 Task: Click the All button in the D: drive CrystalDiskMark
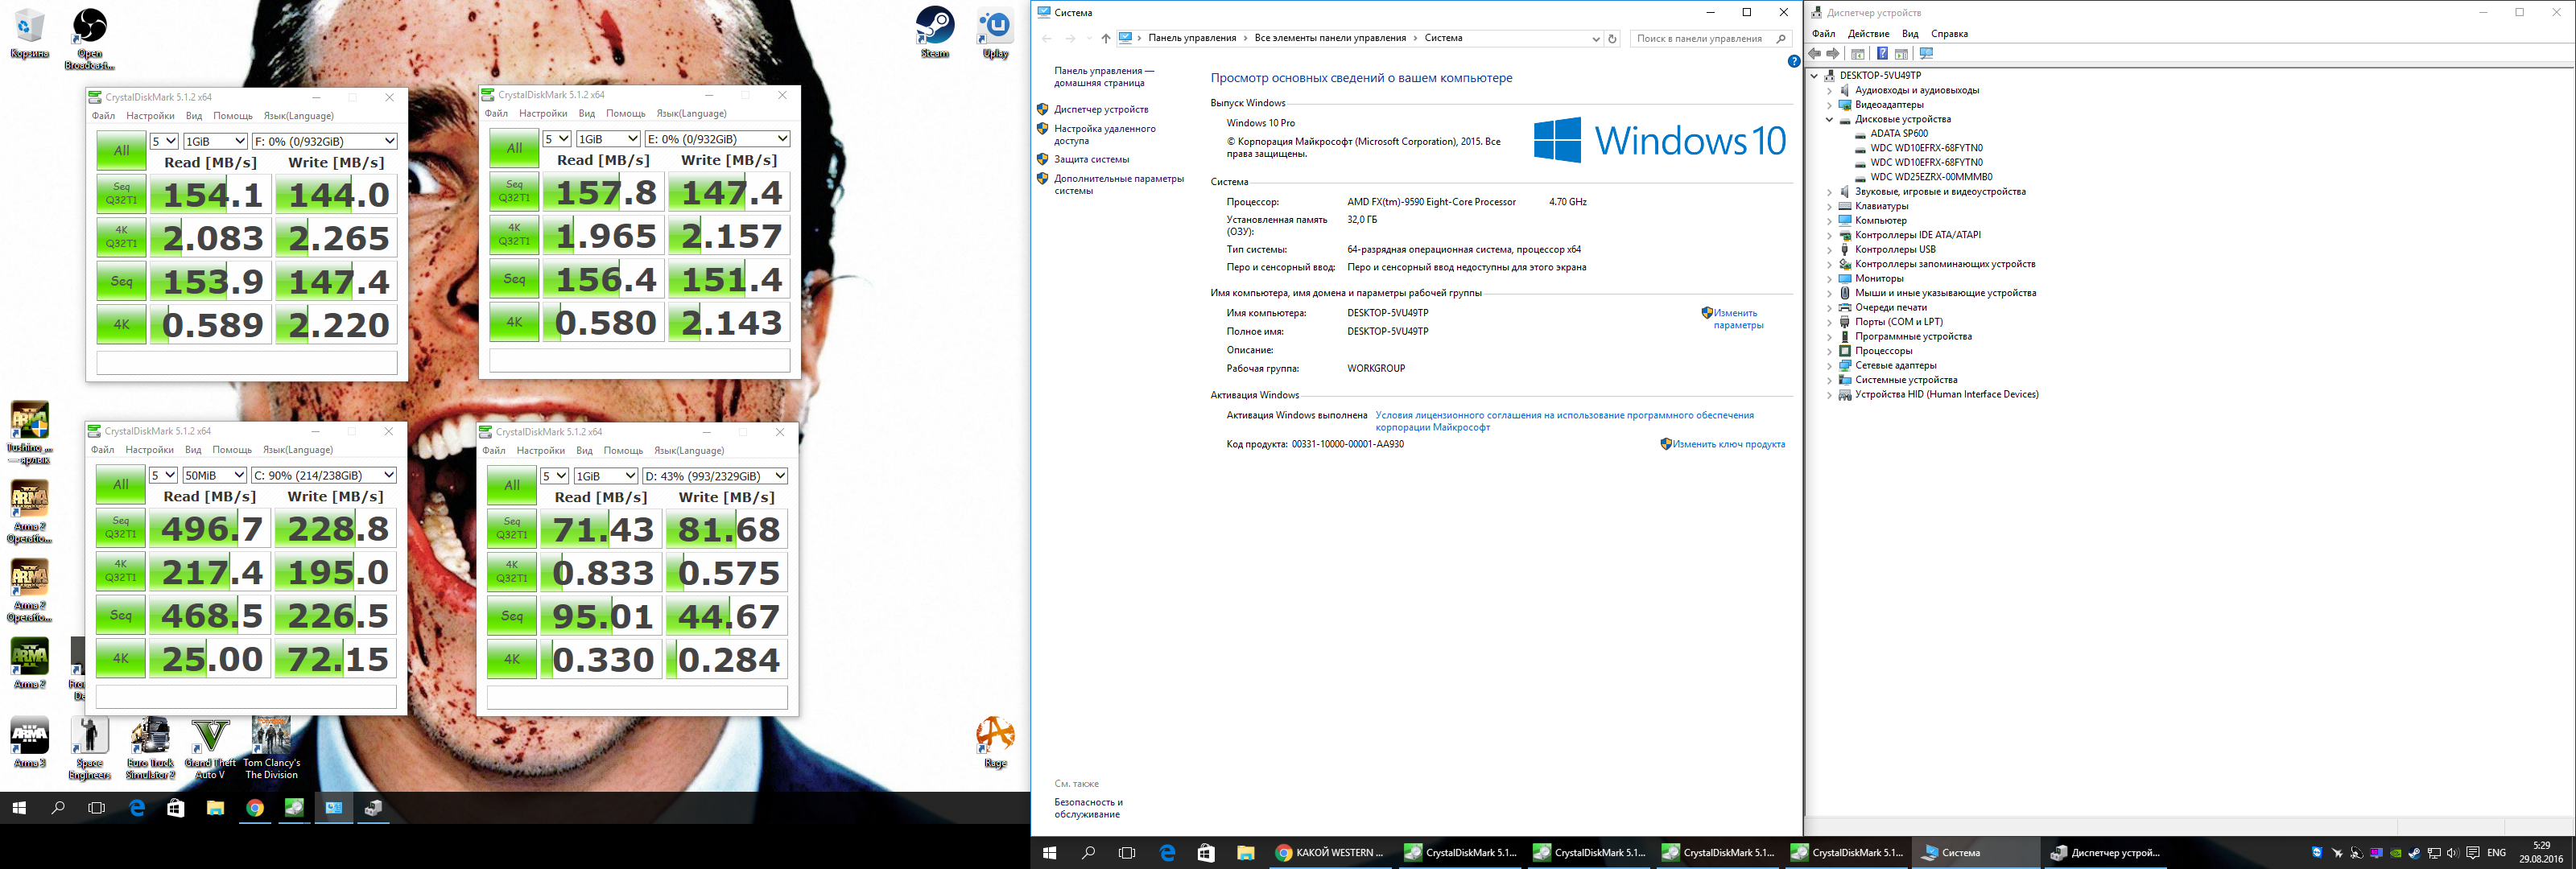(x=512, y=486)
